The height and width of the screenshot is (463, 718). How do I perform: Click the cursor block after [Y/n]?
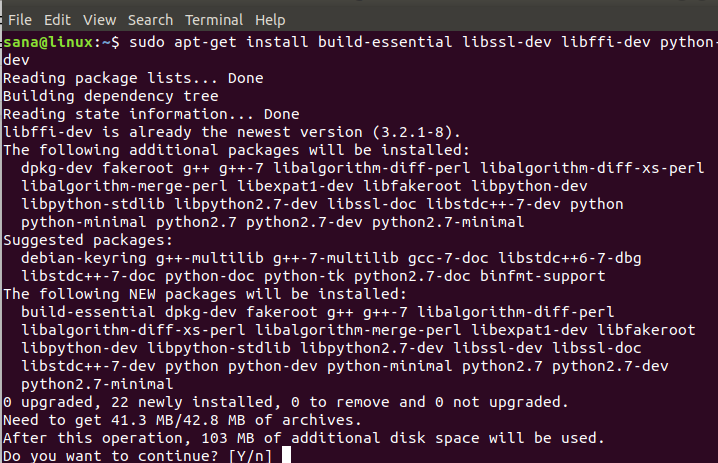[x=286, y=455]
